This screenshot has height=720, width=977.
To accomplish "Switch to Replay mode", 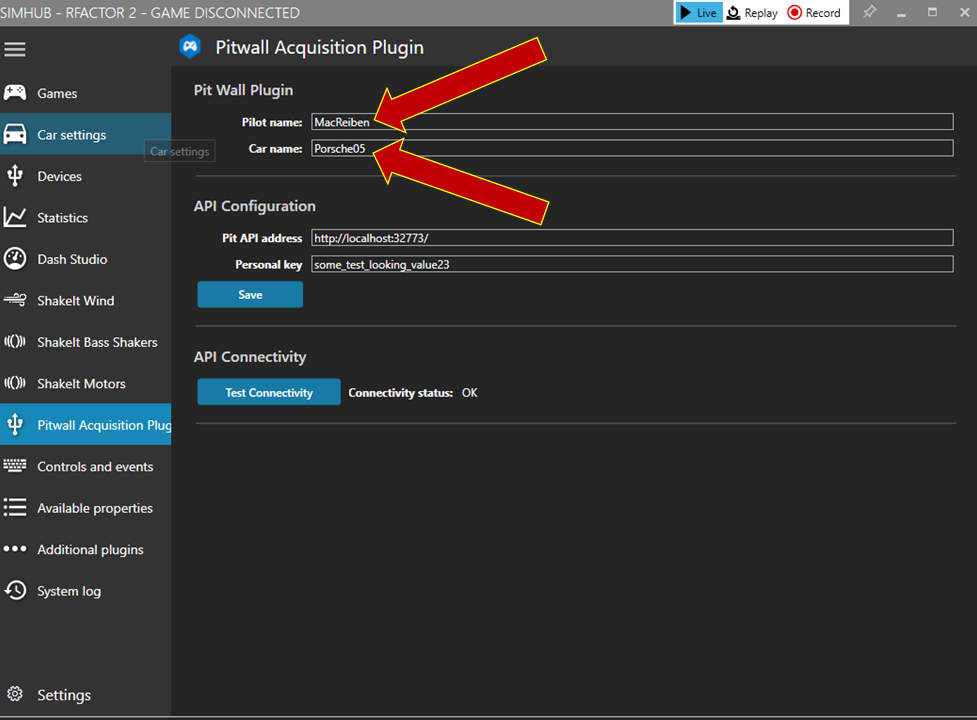I will tap(753, 12).
